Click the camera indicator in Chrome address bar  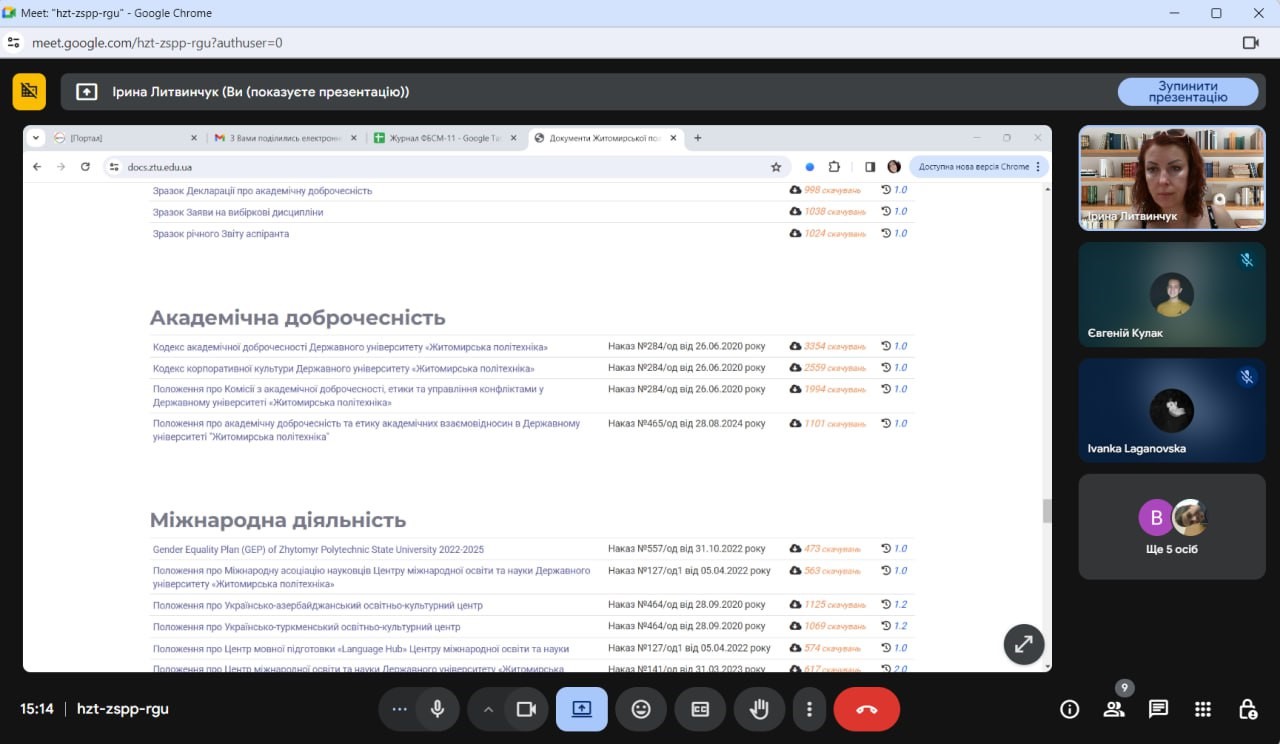(1250, 43)
